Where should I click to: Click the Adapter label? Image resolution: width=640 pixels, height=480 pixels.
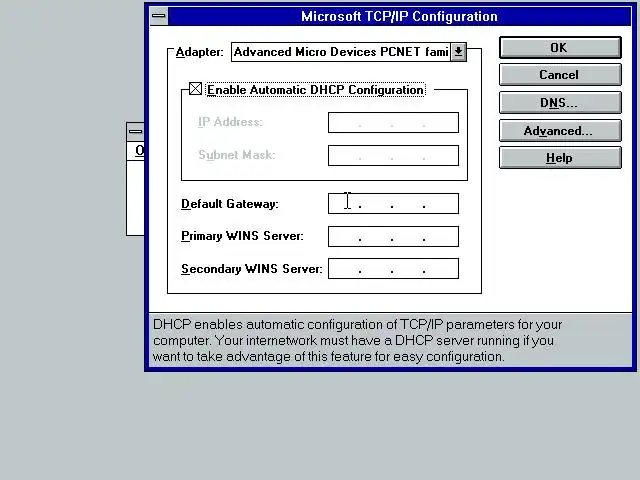[200, 52]
